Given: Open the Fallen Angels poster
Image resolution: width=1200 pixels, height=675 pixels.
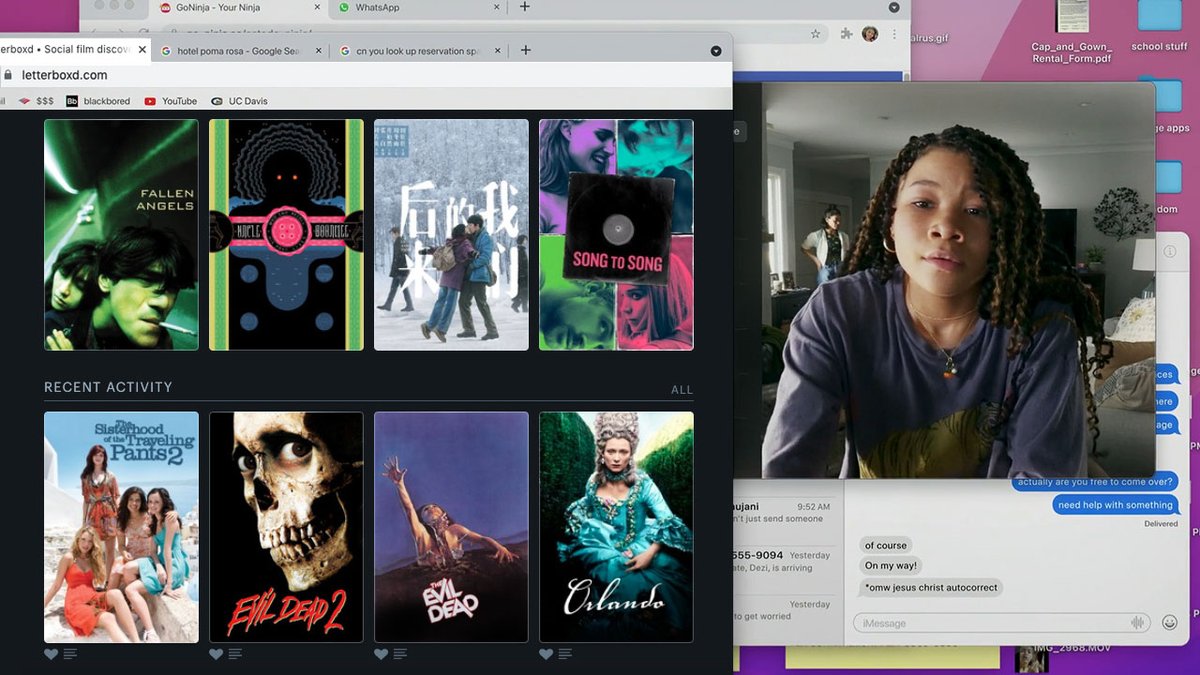Looking at the screenshot, I should 121,235.
